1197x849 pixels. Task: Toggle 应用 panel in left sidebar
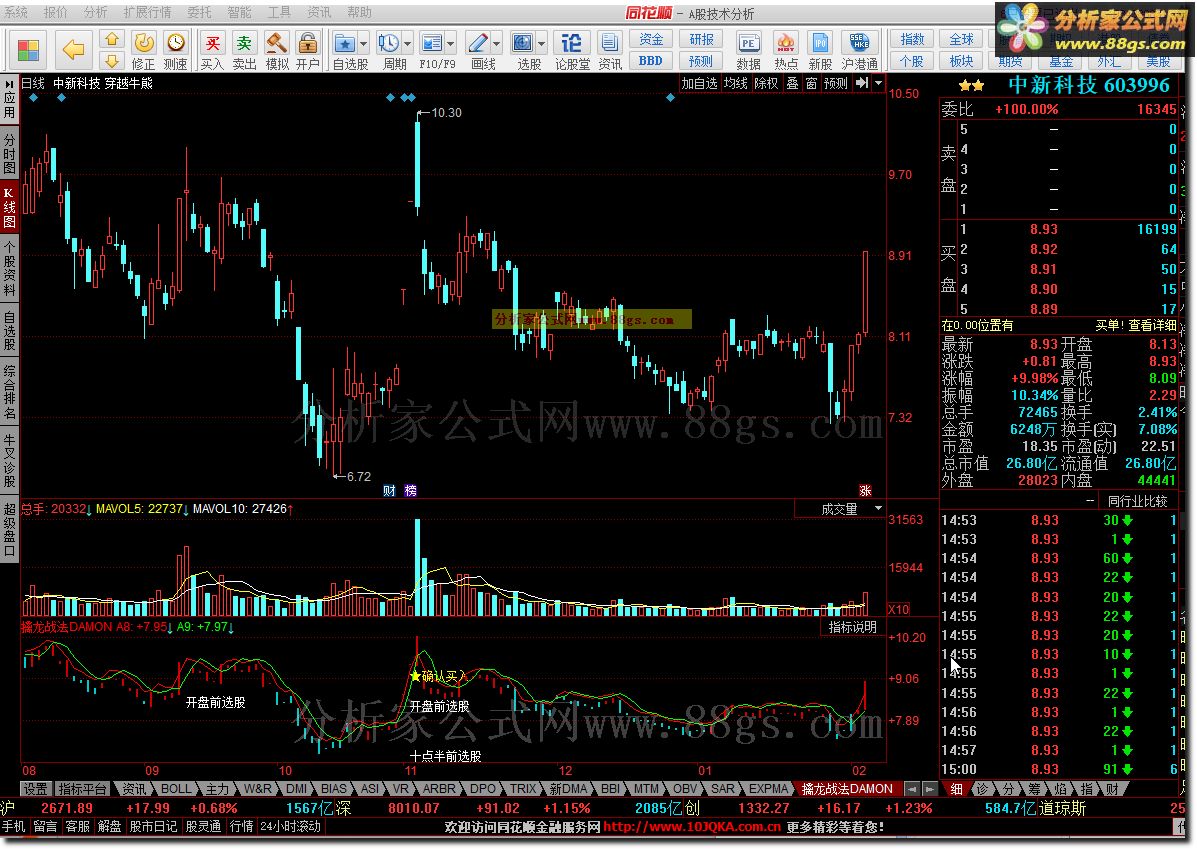[x=9, y=99]
